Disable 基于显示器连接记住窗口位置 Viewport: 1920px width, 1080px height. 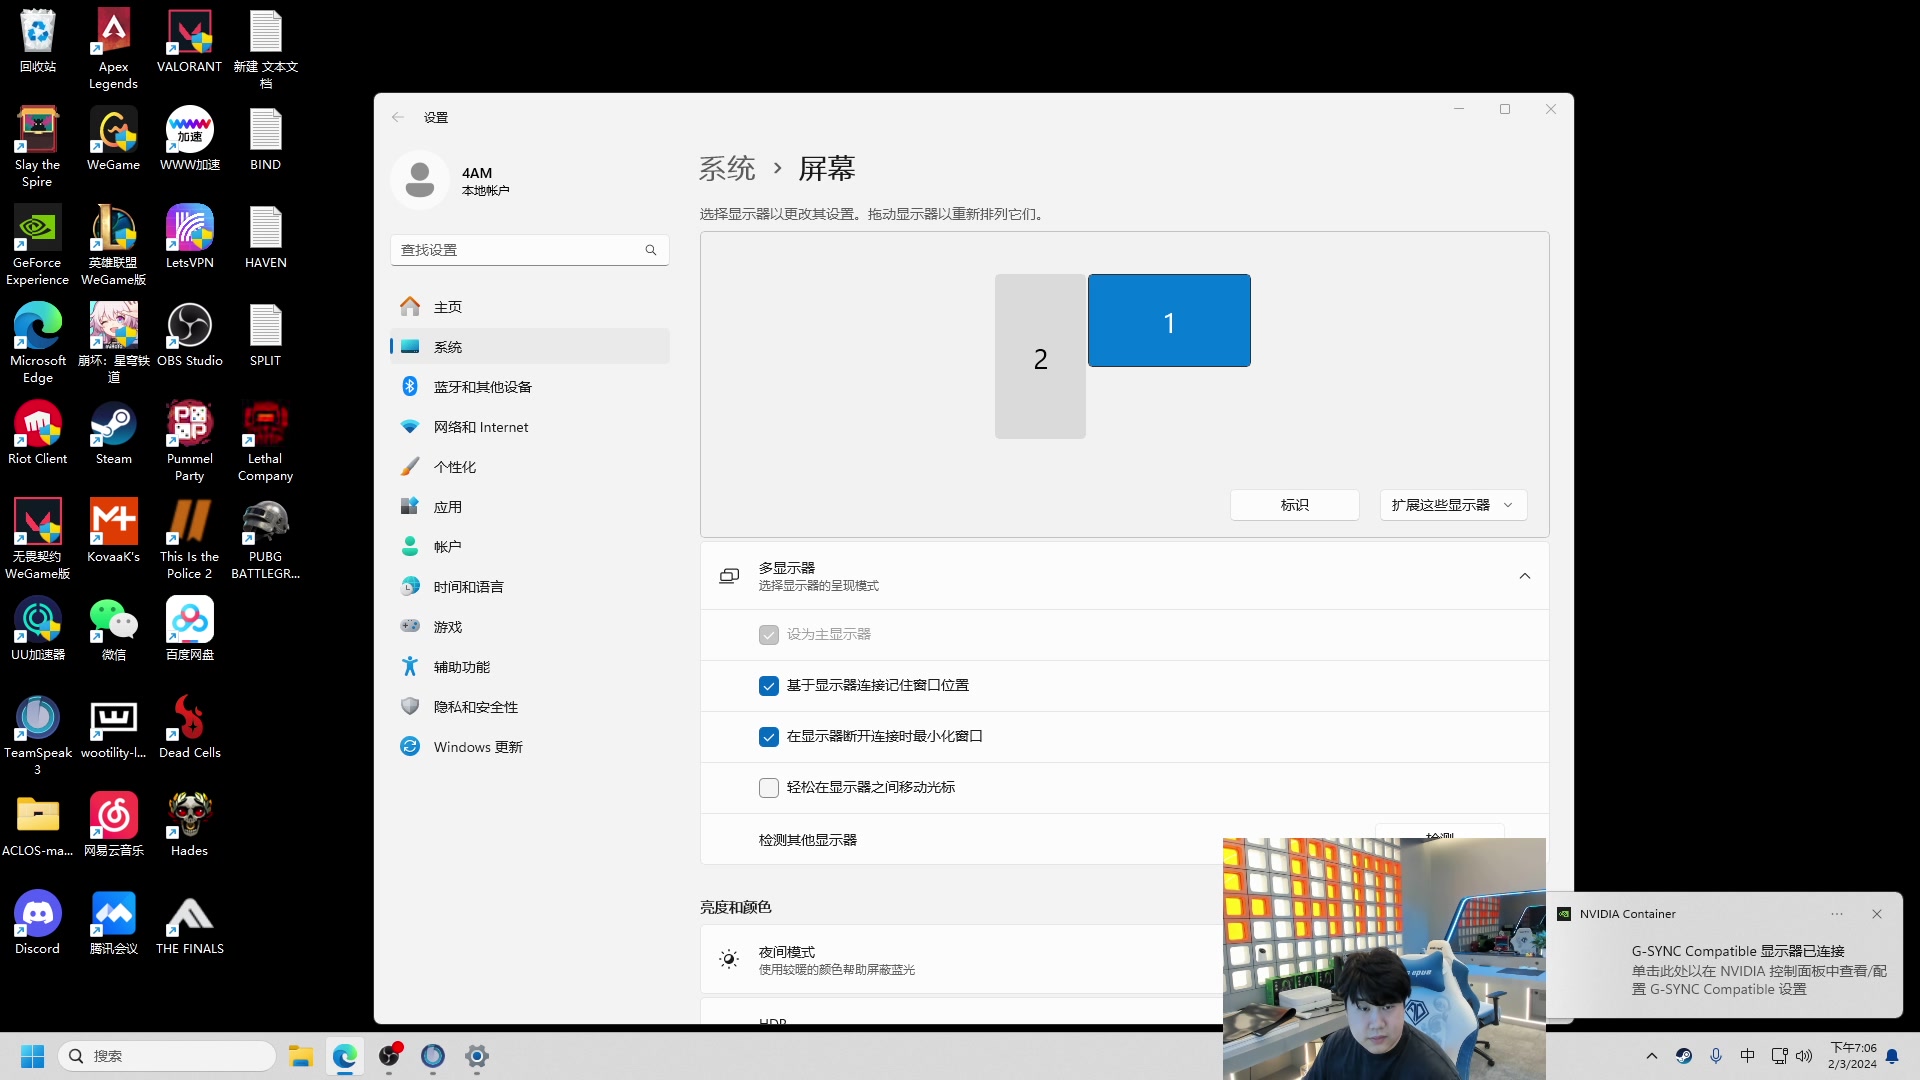click(768, 686)
